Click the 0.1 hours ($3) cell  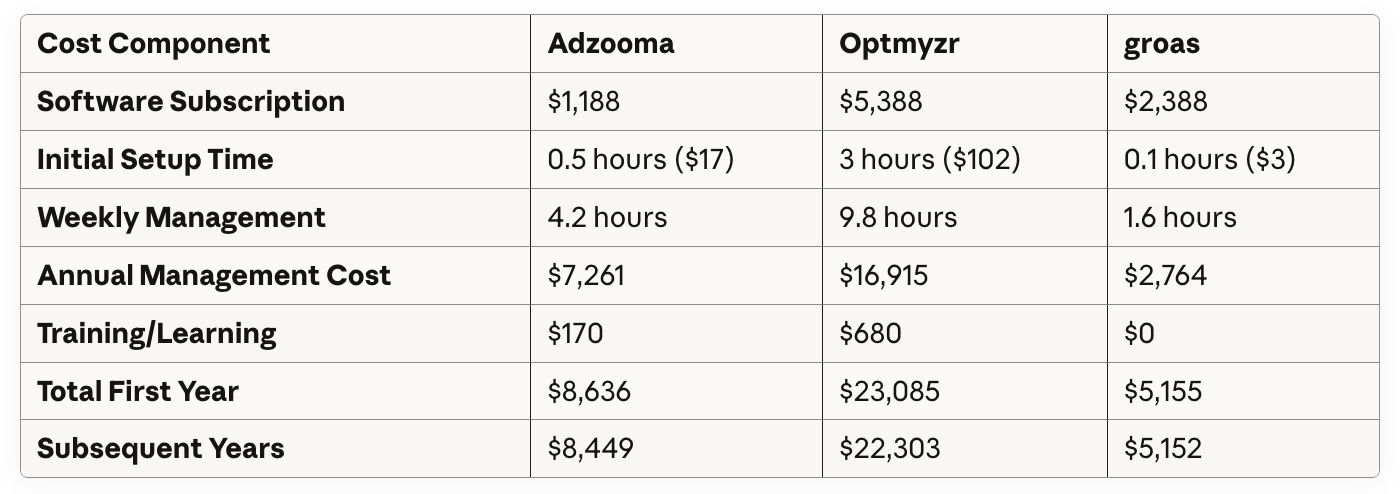(x=1210, y=159)
